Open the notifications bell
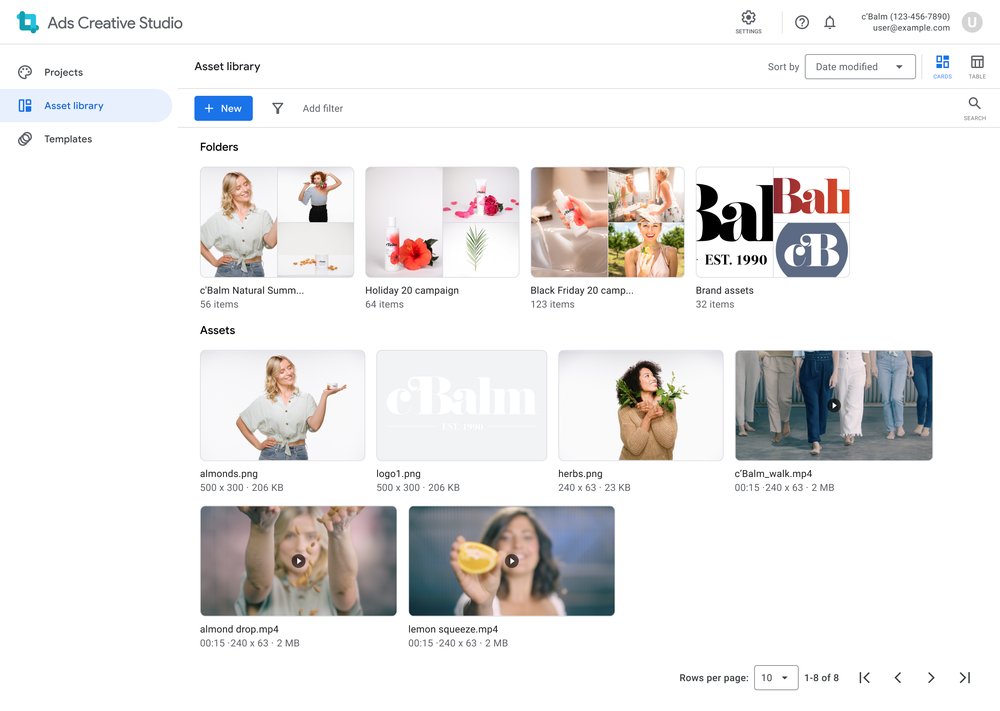The height and width of the screenshot is (711, 1000). [x=829, y=21]
